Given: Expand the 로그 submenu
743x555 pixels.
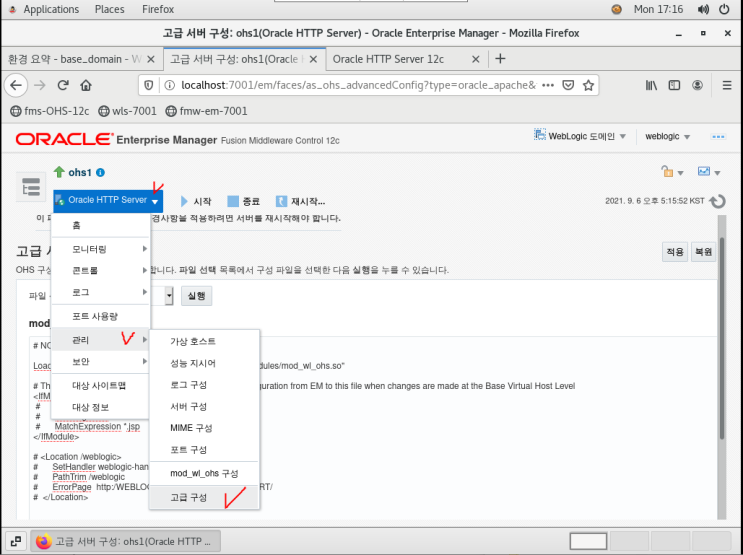Looking at the screenshot, I should click(x=101, y=292).
